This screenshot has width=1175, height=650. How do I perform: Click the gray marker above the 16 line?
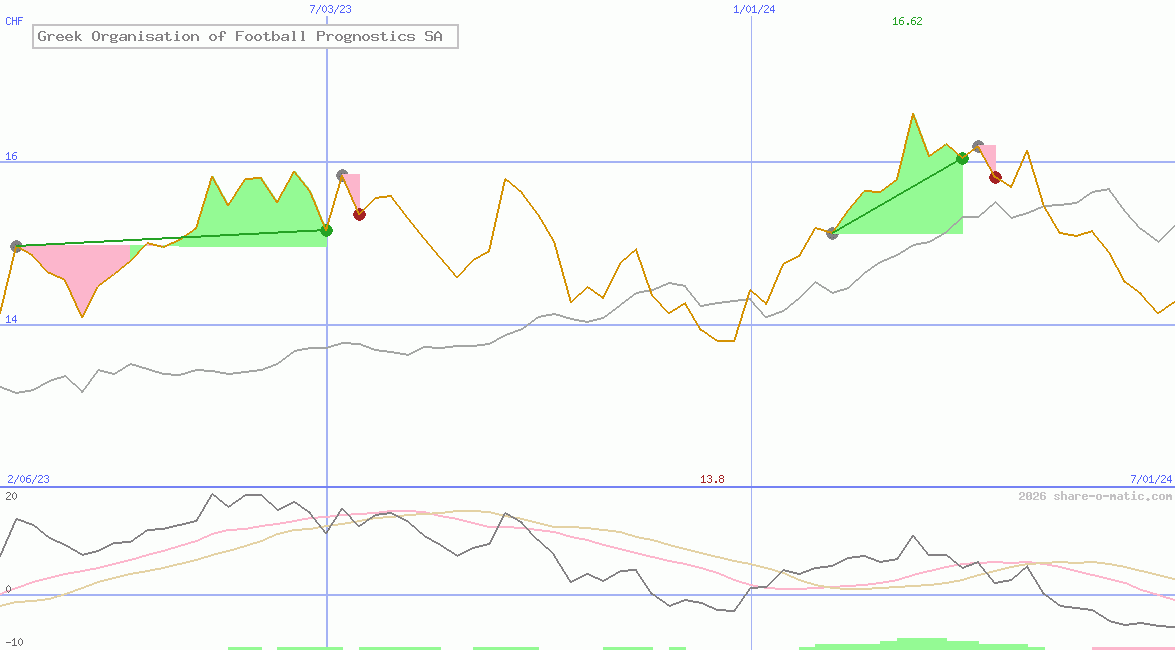tap(978, 146)
